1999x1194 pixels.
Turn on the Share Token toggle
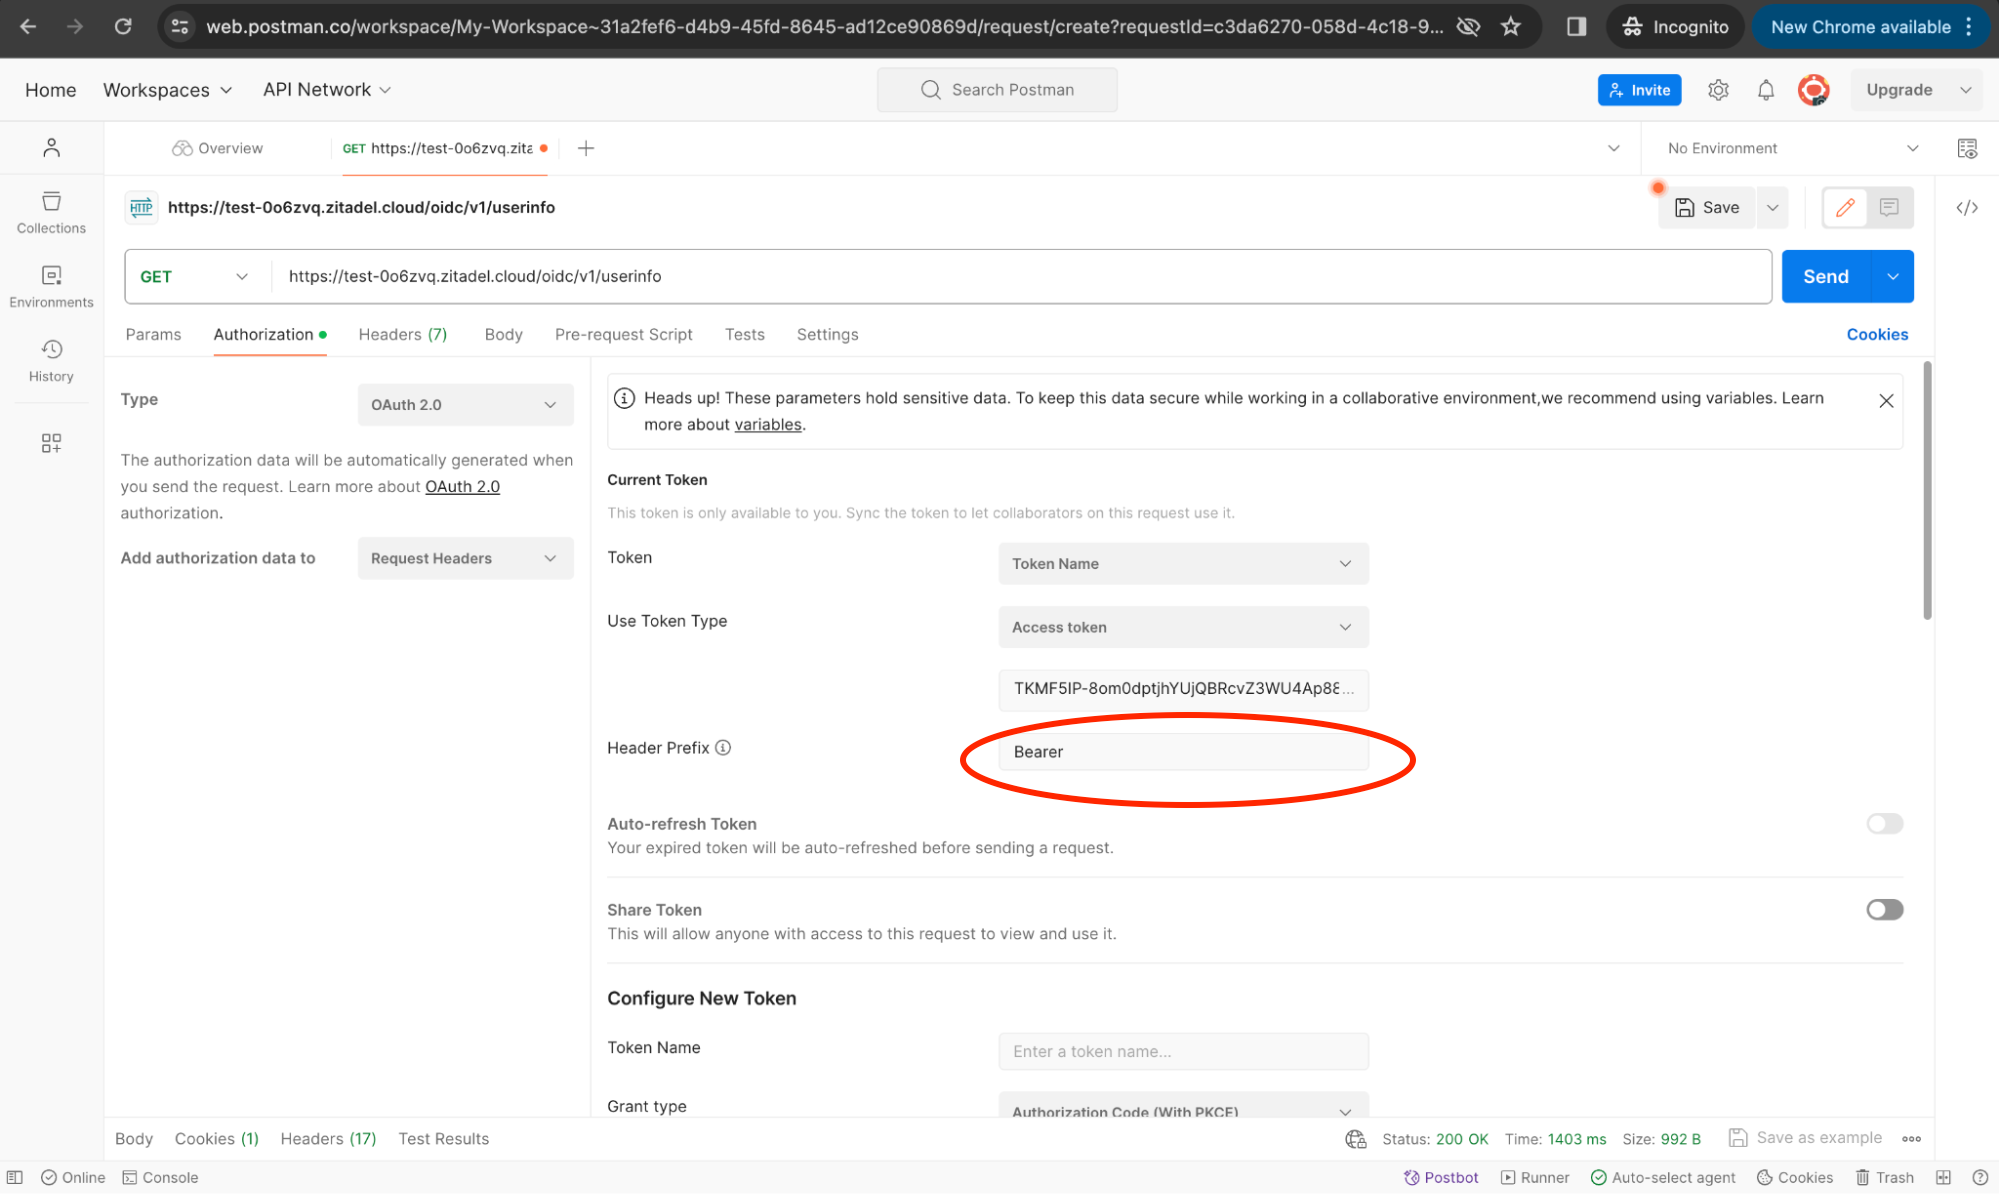1883,910
